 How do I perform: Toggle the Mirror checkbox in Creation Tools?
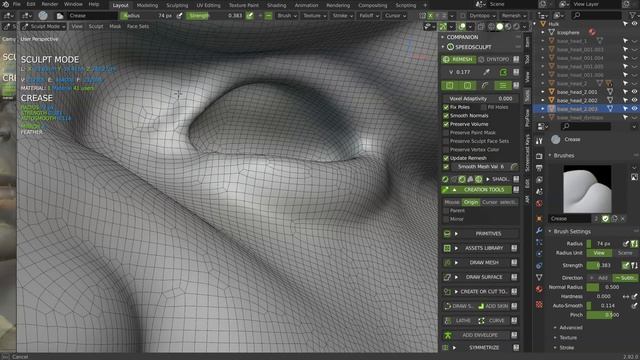click(x=446, y=219)
